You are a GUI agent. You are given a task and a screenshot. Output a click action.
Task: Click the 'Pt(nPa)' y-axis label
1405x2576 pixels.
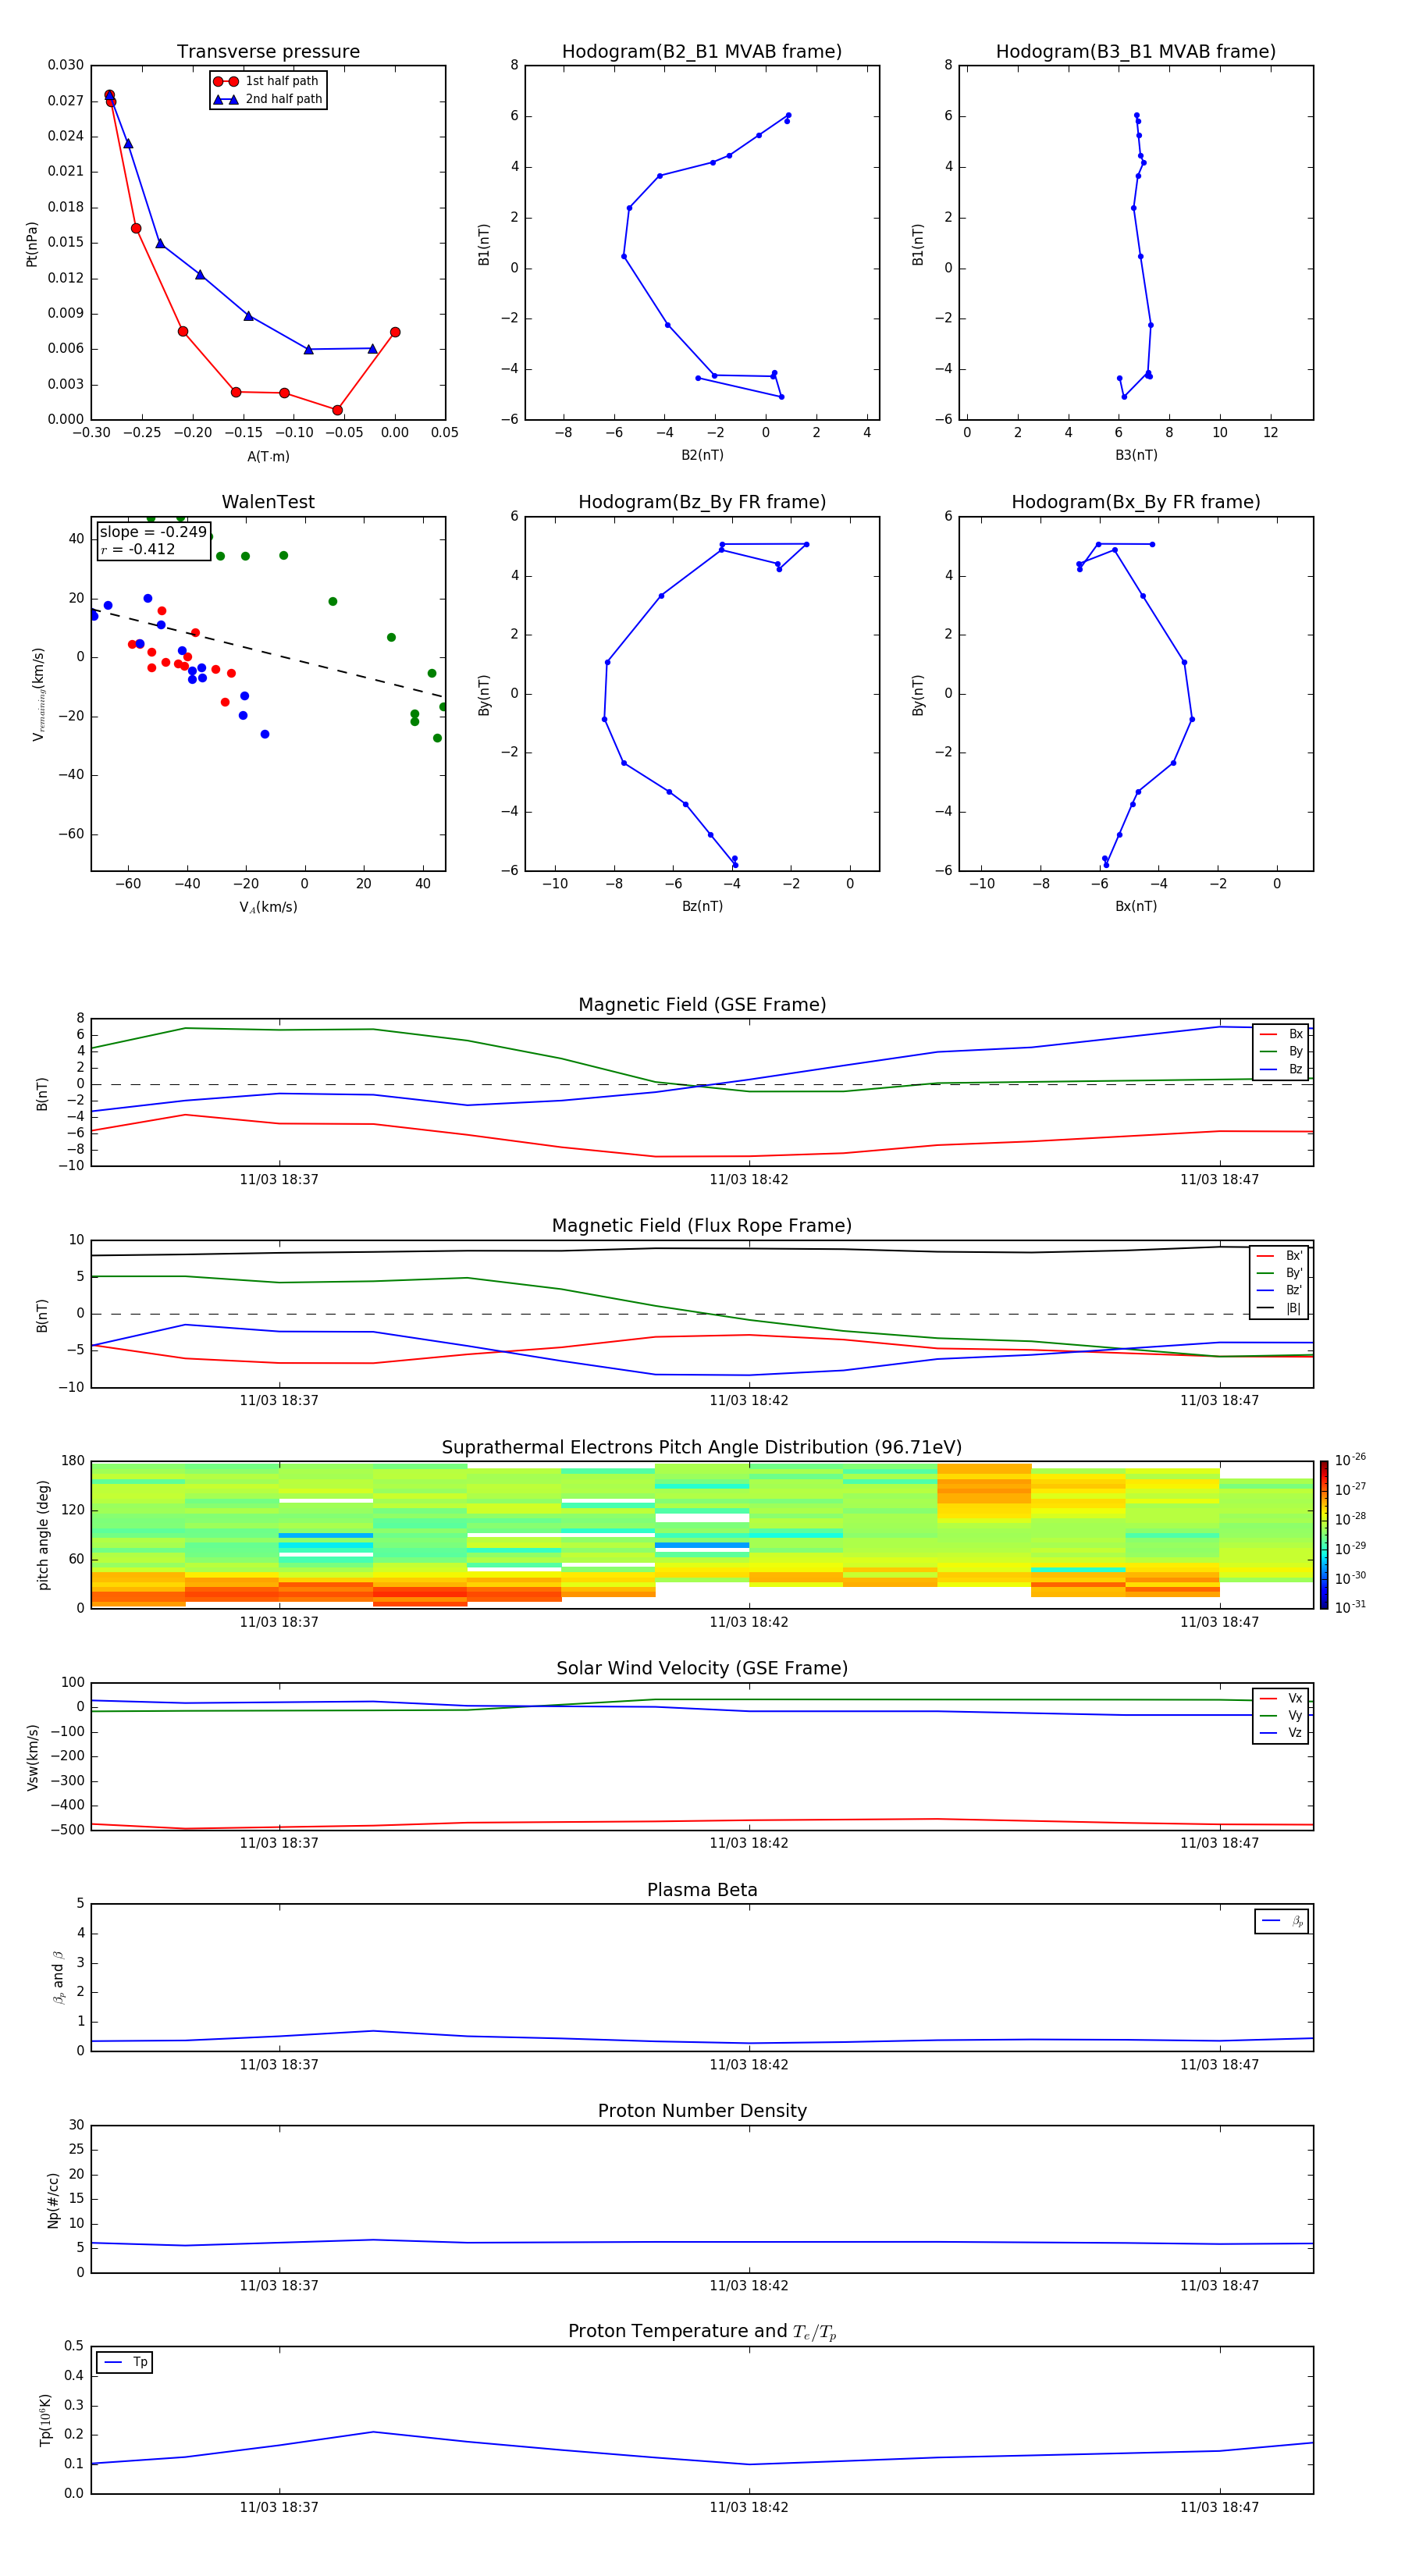[x=32, y=244]
